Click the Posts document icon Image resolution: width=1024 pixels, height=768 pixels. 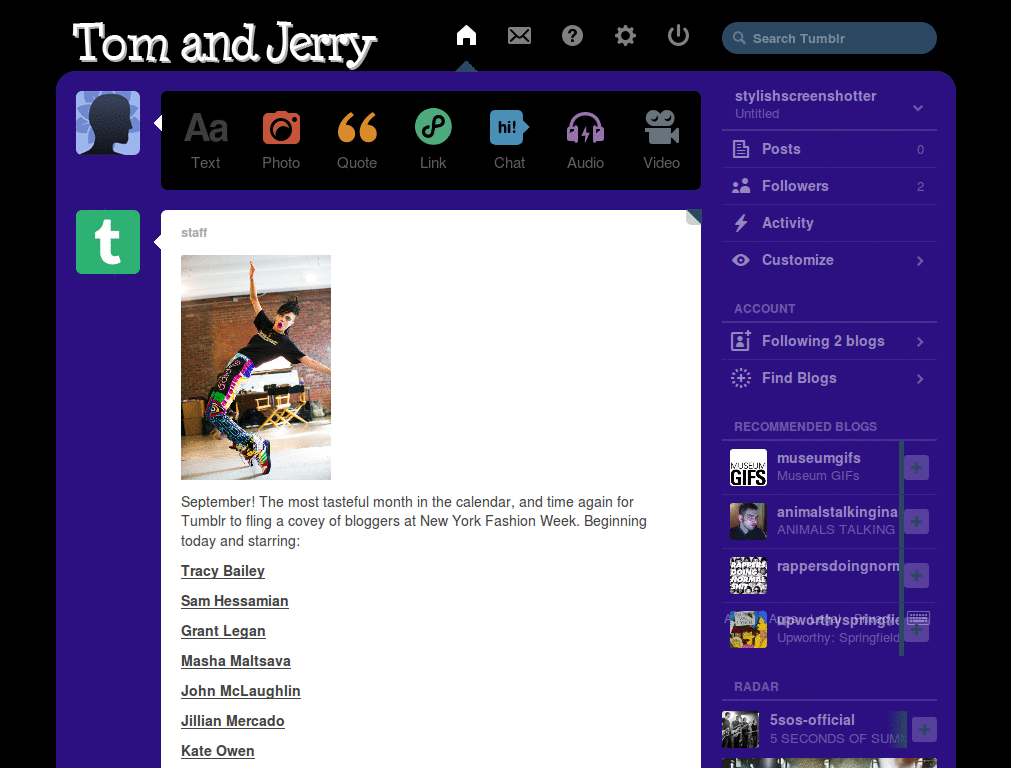tap(741, 149)
